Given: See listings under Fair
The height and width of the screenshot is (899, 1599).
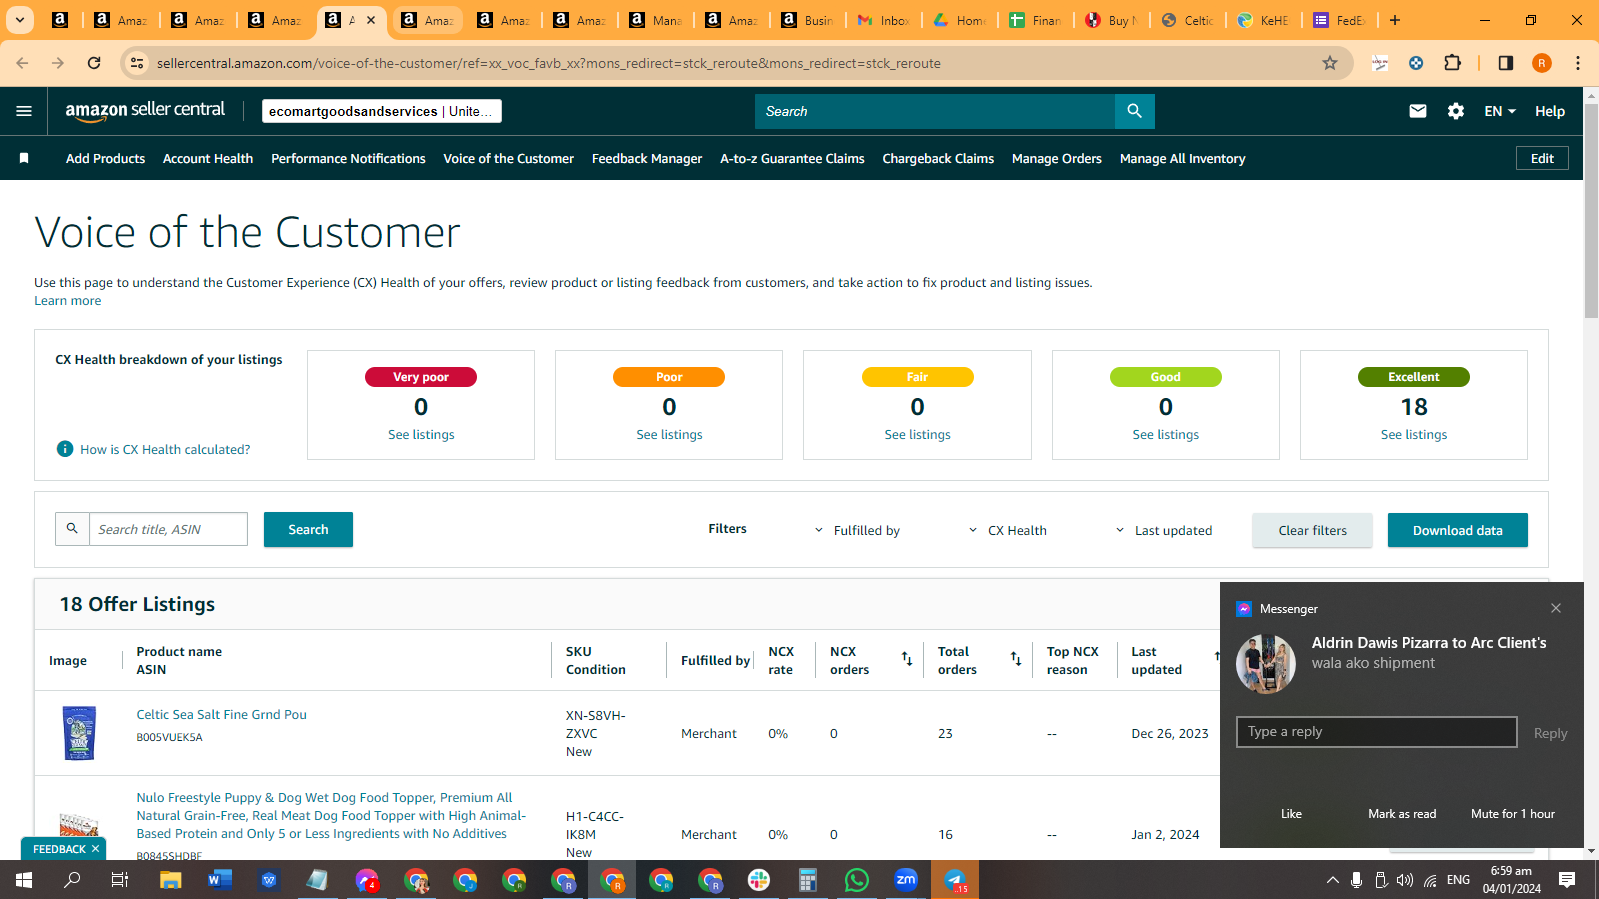Looking at the screenshot, I should [x=917, y=434].
